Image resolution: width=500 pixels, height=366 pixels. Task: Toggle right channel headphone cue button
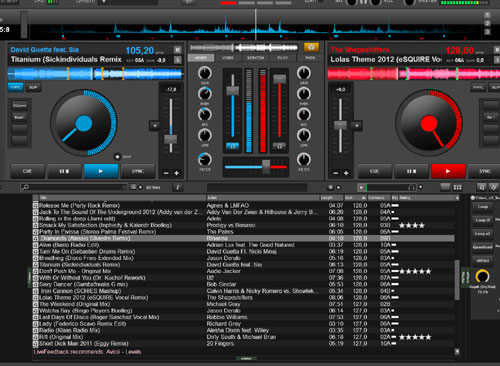pos(279,146)
